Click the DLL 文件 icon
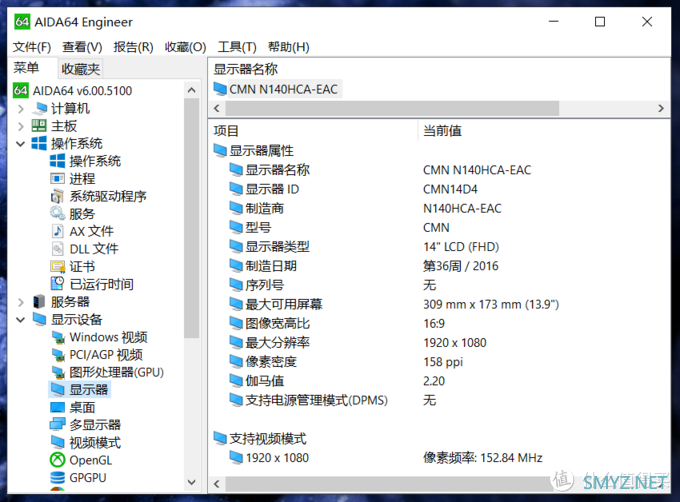680x502 pixels. [58, 249]
